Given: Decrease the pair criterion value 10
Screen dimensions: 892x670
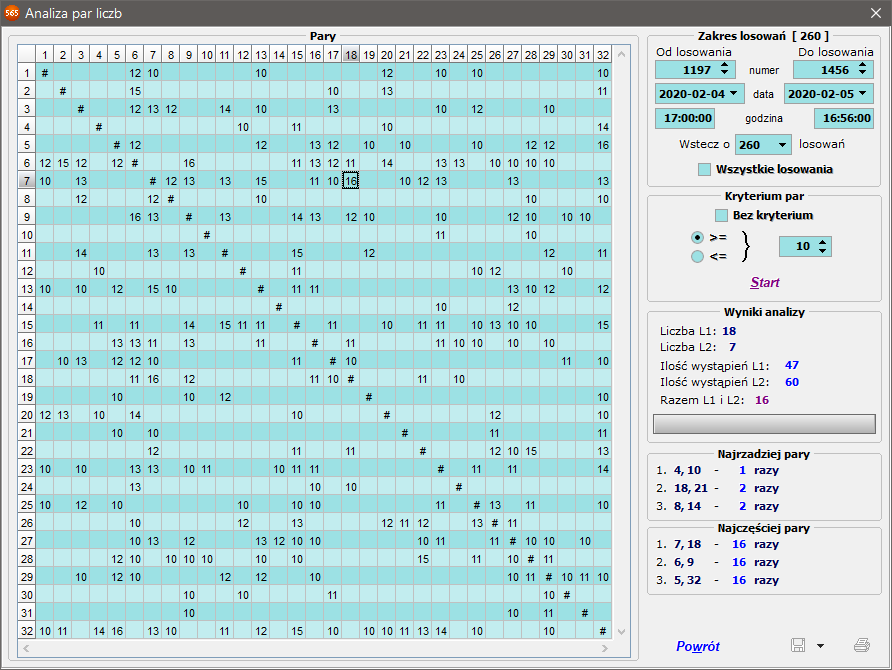Looking at the screenshot, I should (x=823, y=250).
